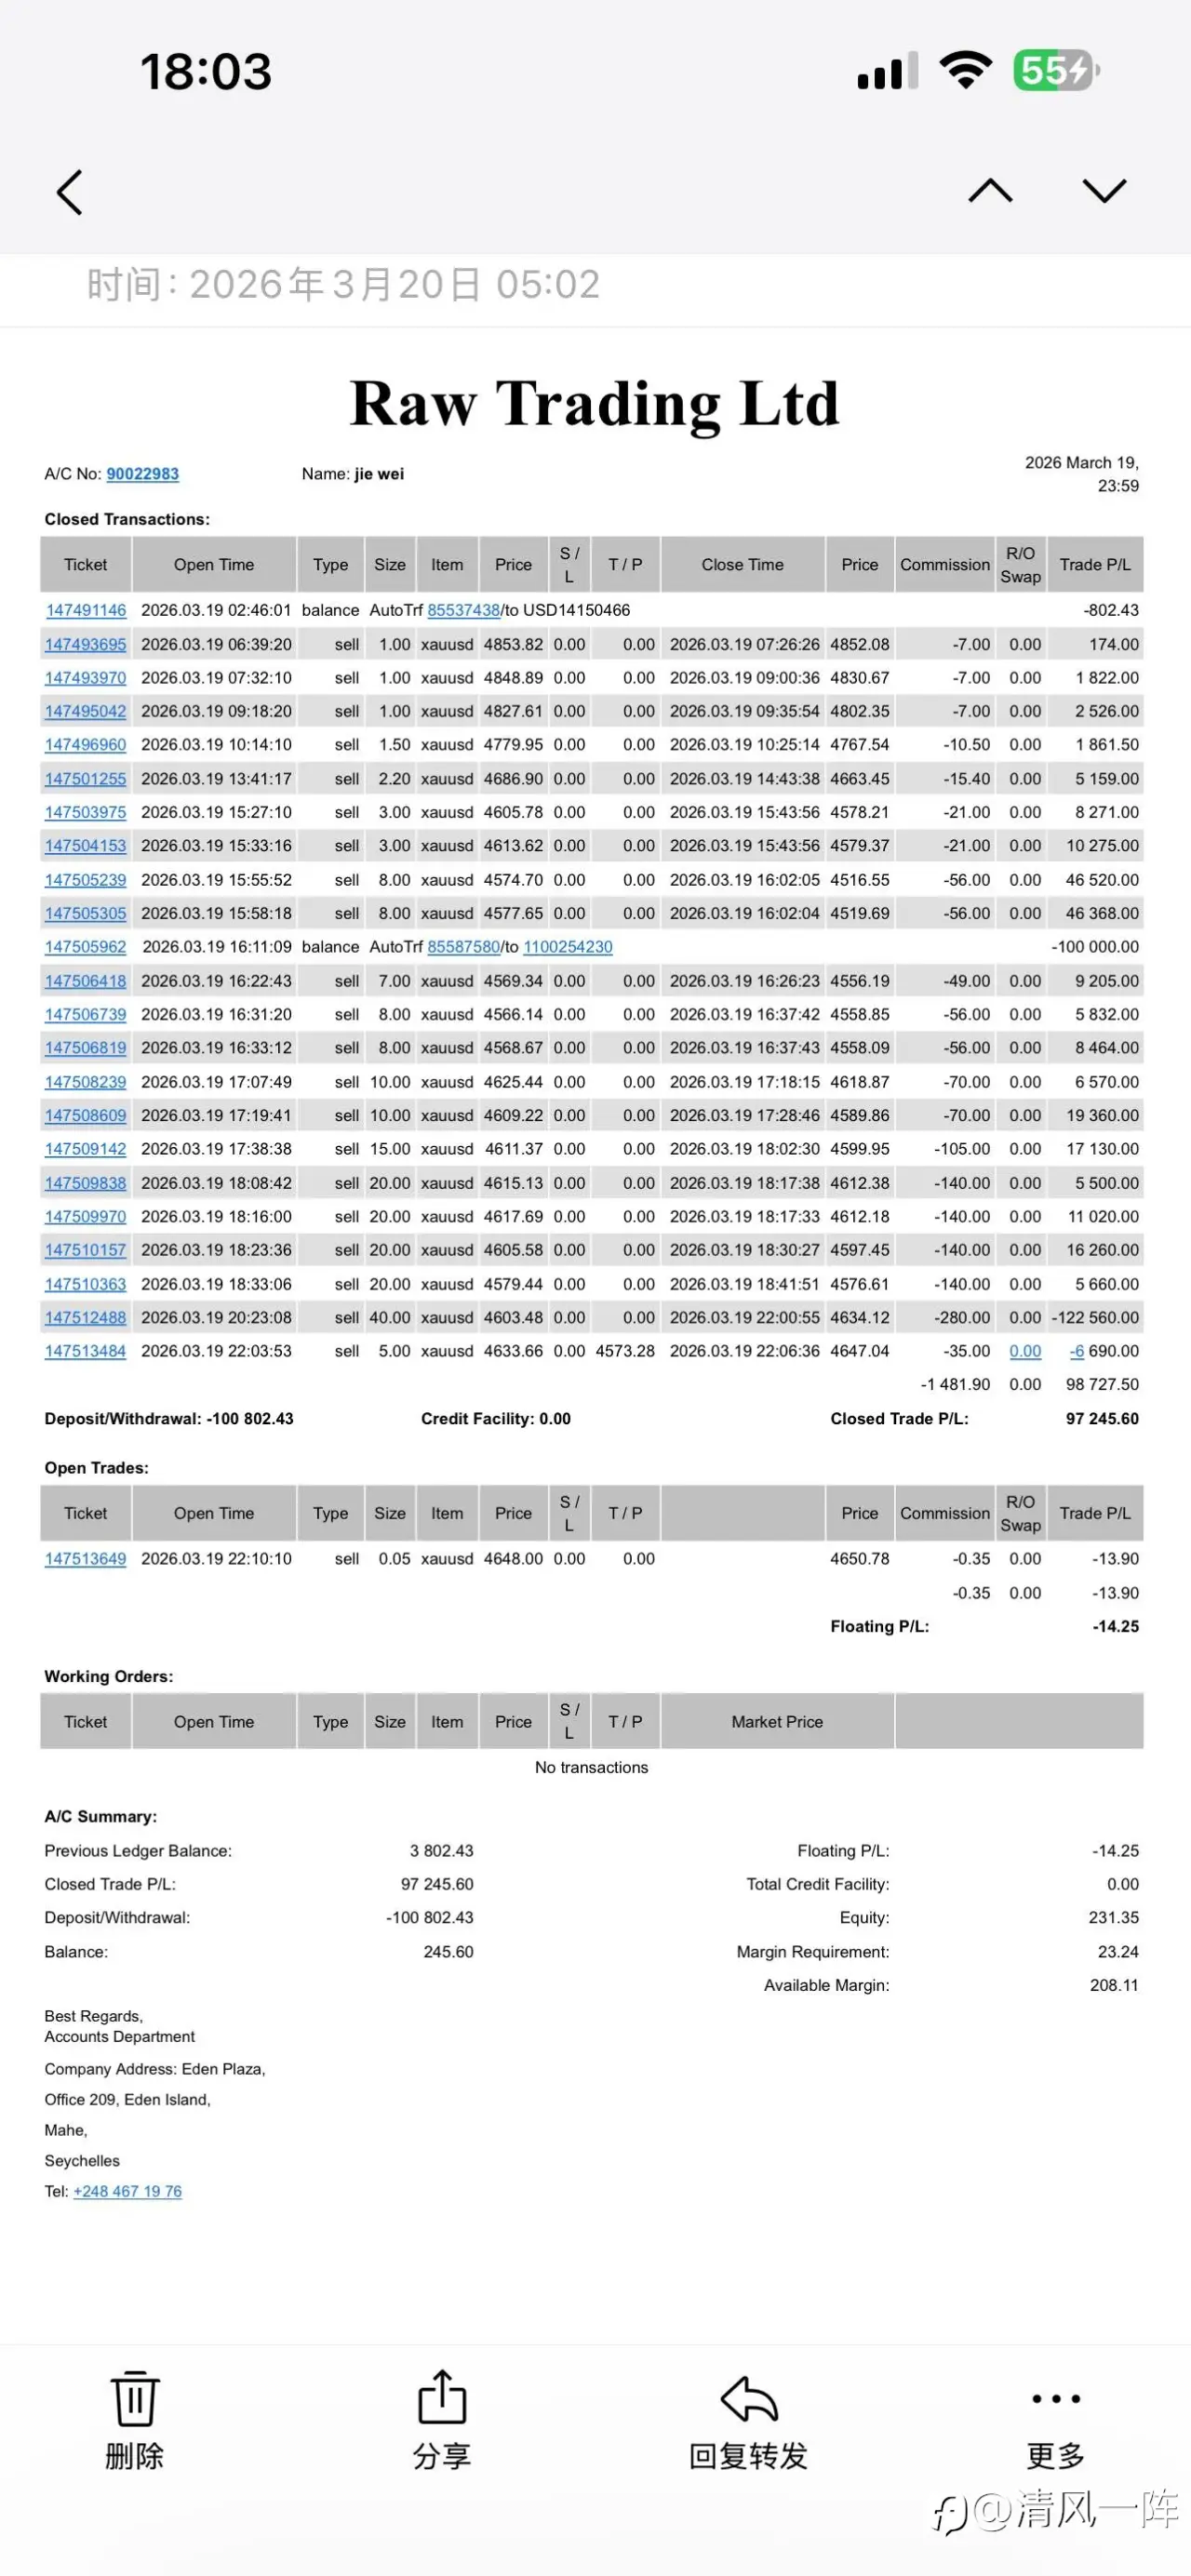Select the Equity value 231.35
1191x2576 pixels.
pos(1114,1918)
